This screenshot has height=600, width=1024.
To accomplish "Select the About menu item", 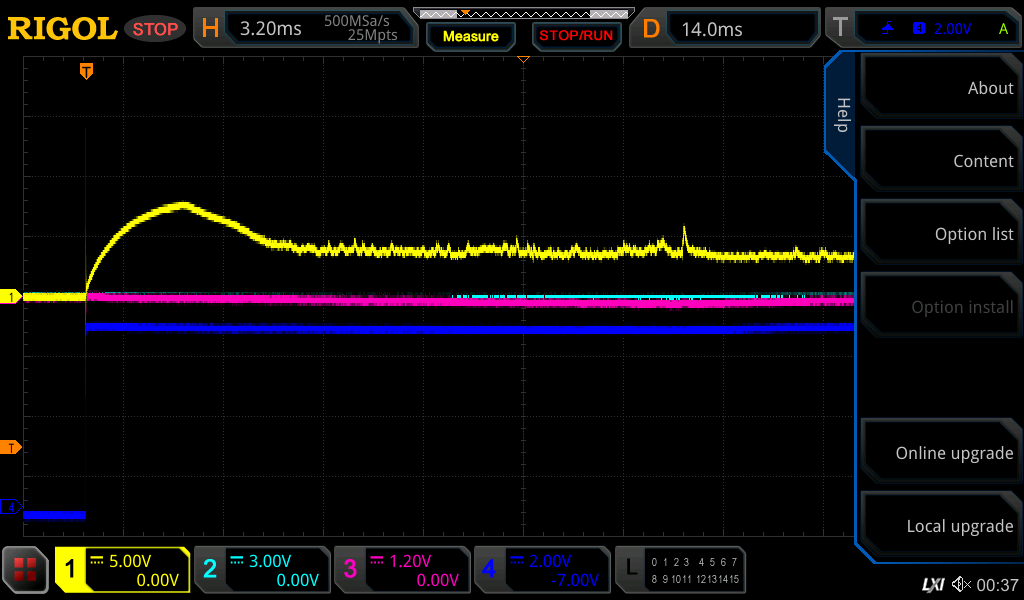I will (x=940, y=88).
